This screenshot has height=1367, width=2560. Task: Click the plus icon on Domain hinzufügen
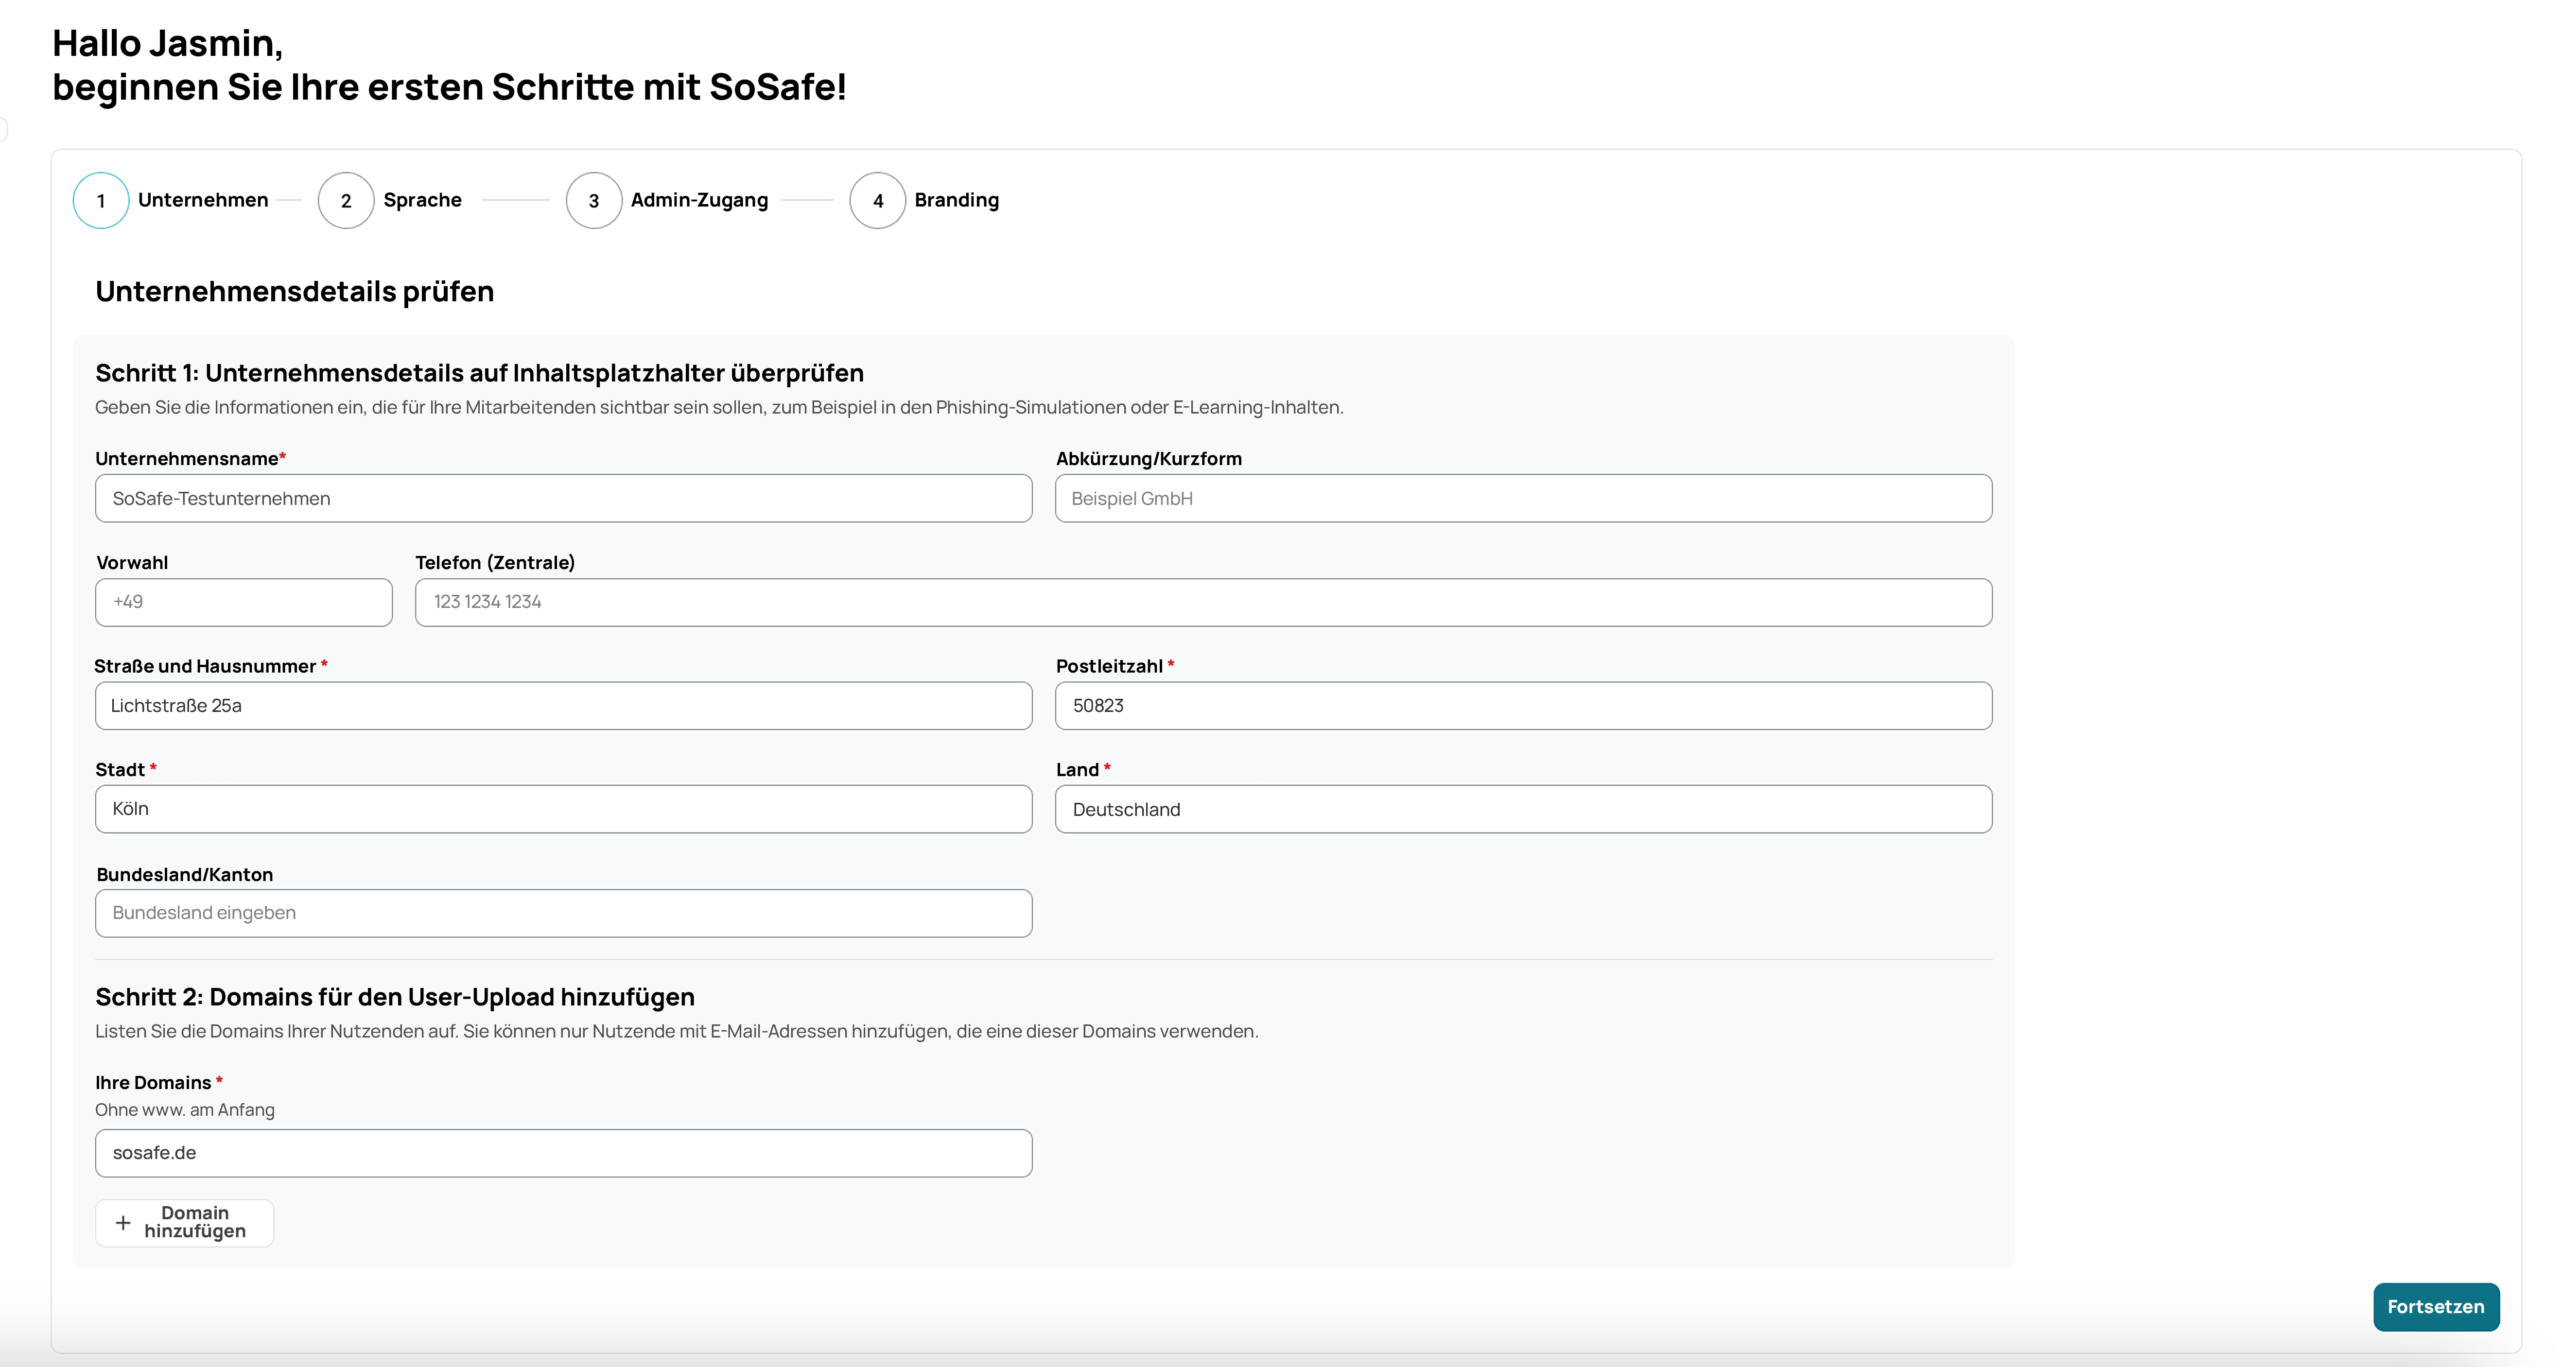[123, 1222]
